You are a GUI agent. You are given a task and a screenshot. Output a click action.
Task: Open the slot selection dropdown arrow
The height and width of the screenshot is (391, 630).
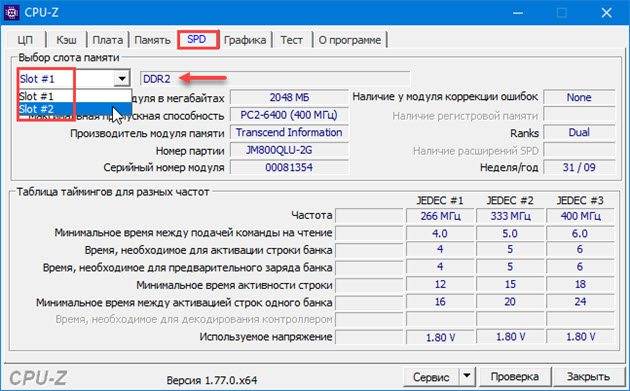(x=121, y=79)
